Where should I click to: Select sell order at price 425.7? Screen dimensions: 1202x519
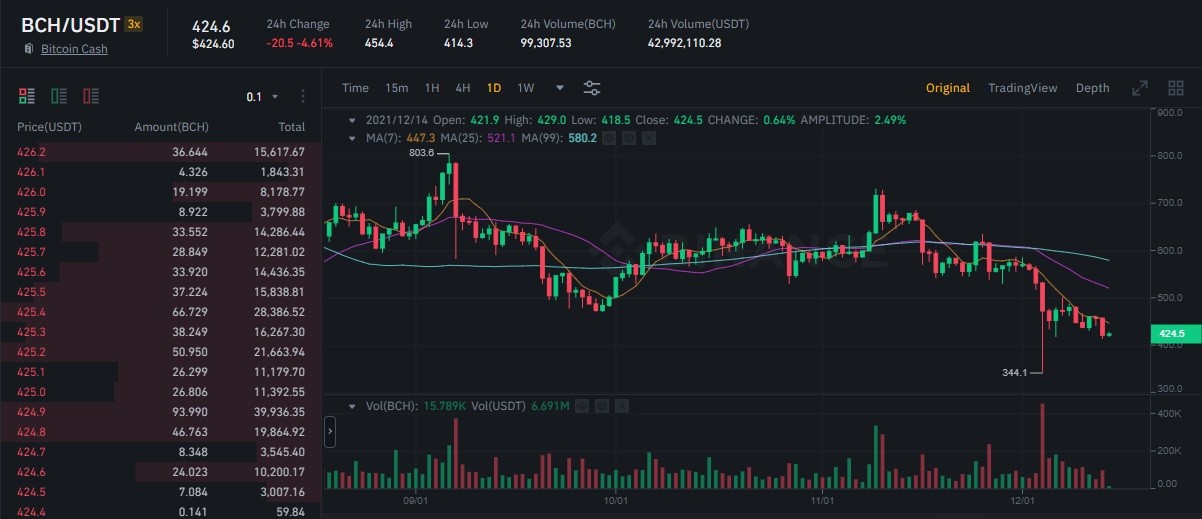[x=161, y=252]
